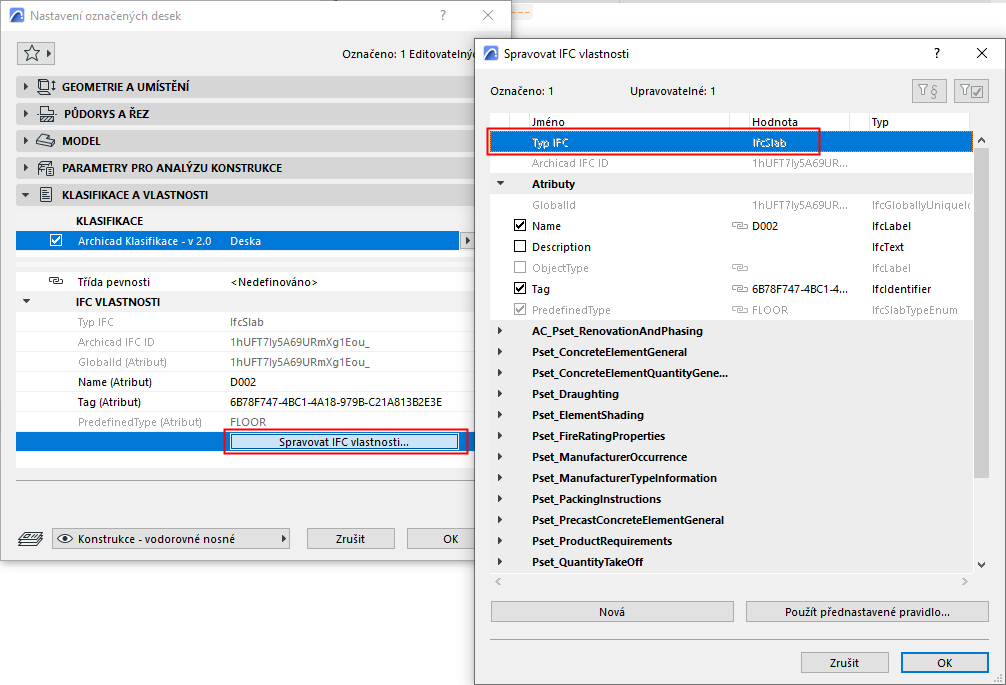Click Zrušit in Nastavení označených desek
Image resolution: width=1006 pixels, height=685 pixels.
350,539
